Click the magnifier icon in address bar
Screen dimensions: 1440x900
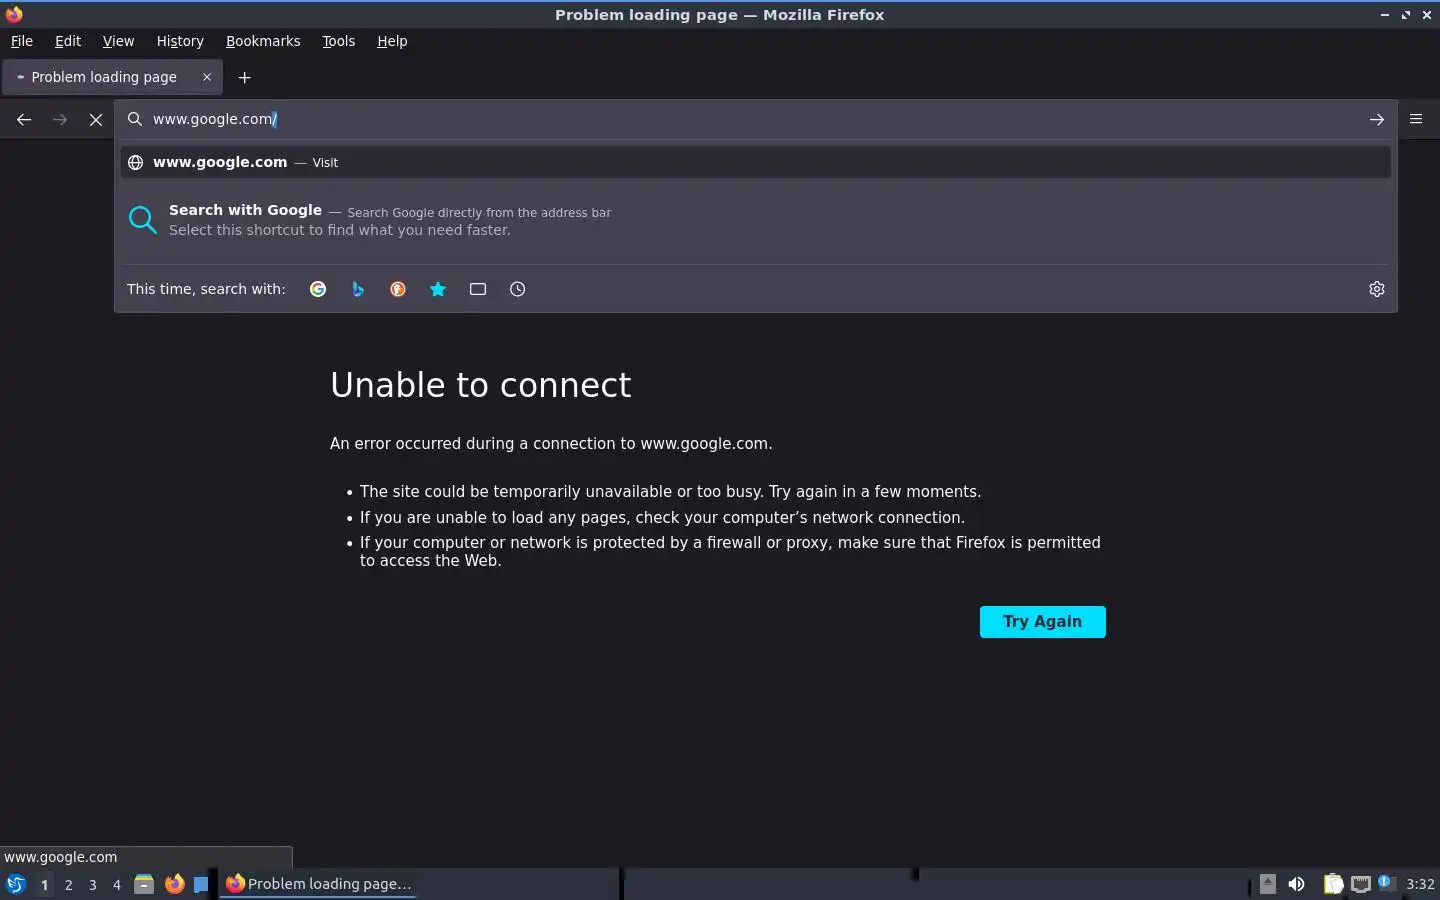click(135, 119)
